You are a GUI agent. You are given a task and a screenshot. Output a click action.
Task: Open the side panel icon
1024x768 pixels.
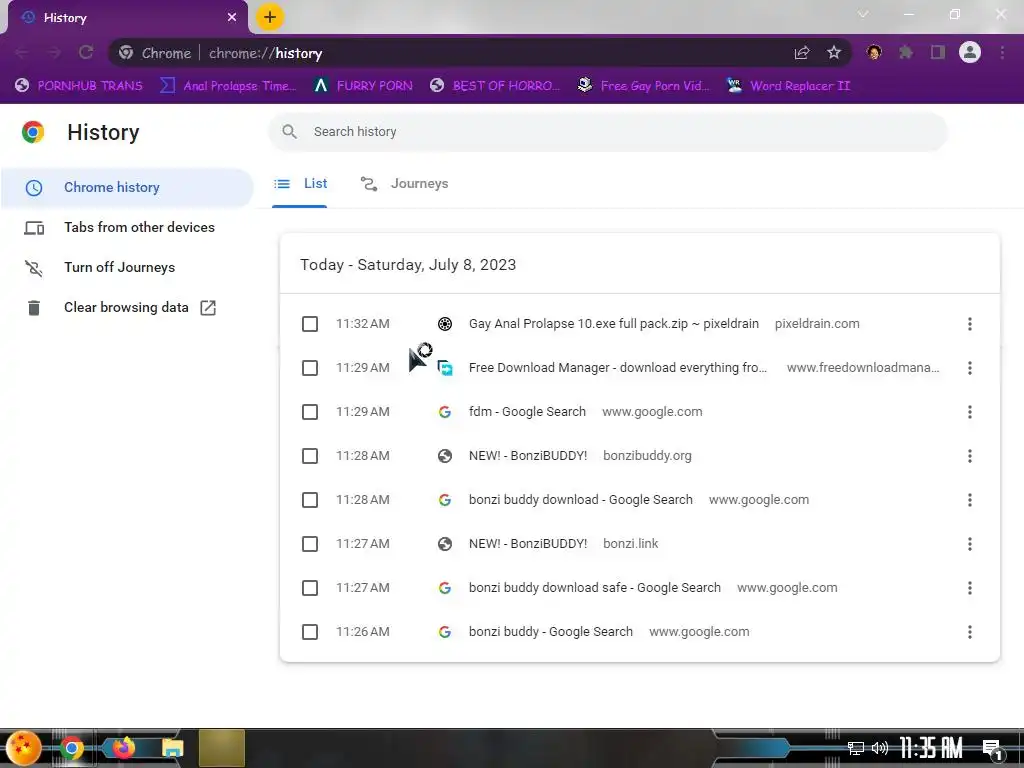[x=938, y=52]
